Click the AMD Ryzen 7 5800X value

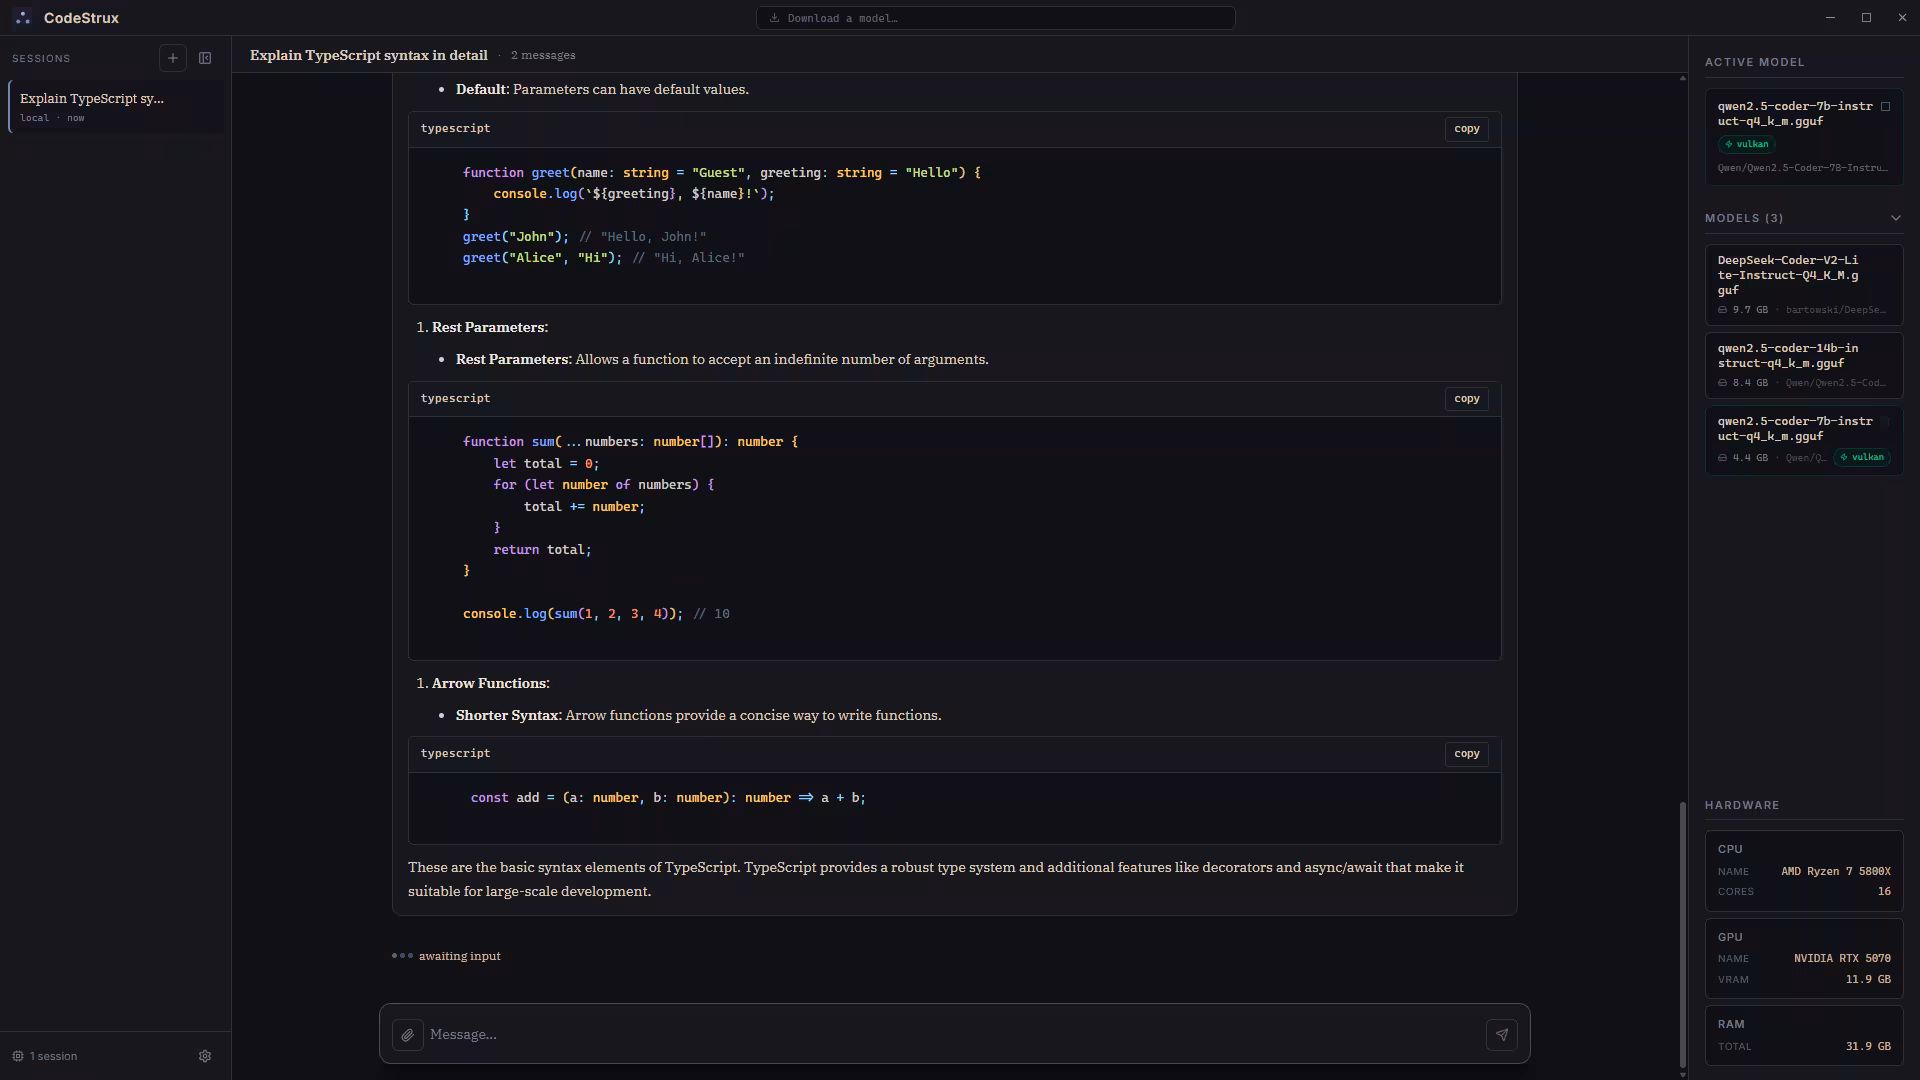tap(1835, 872)
